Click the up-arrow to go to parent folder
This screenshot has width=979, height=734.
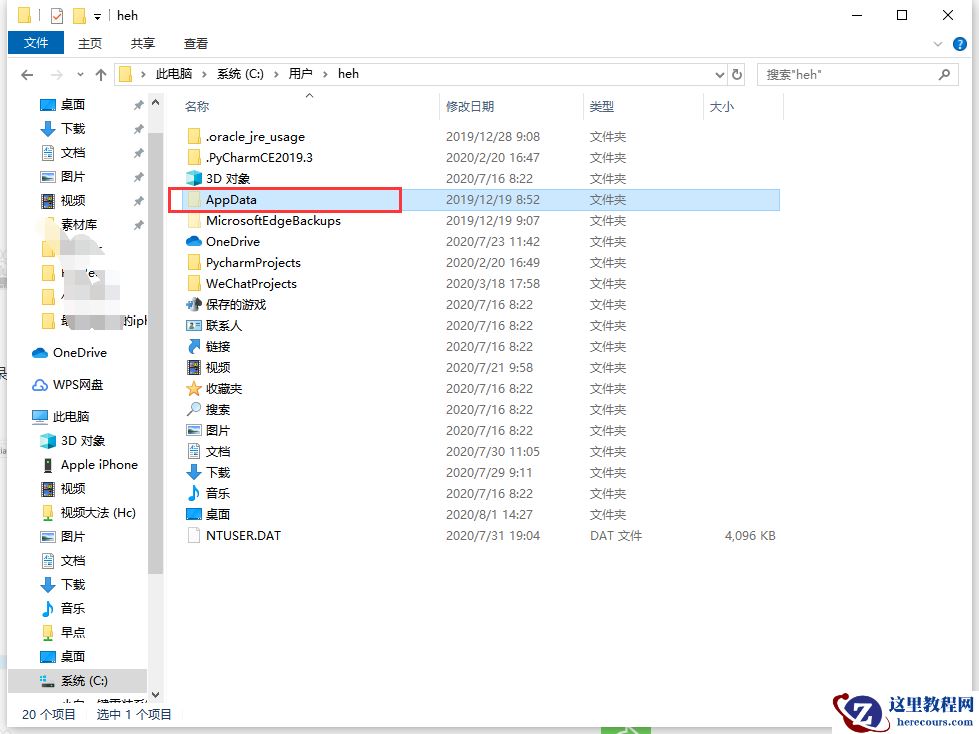click(101, 73)
